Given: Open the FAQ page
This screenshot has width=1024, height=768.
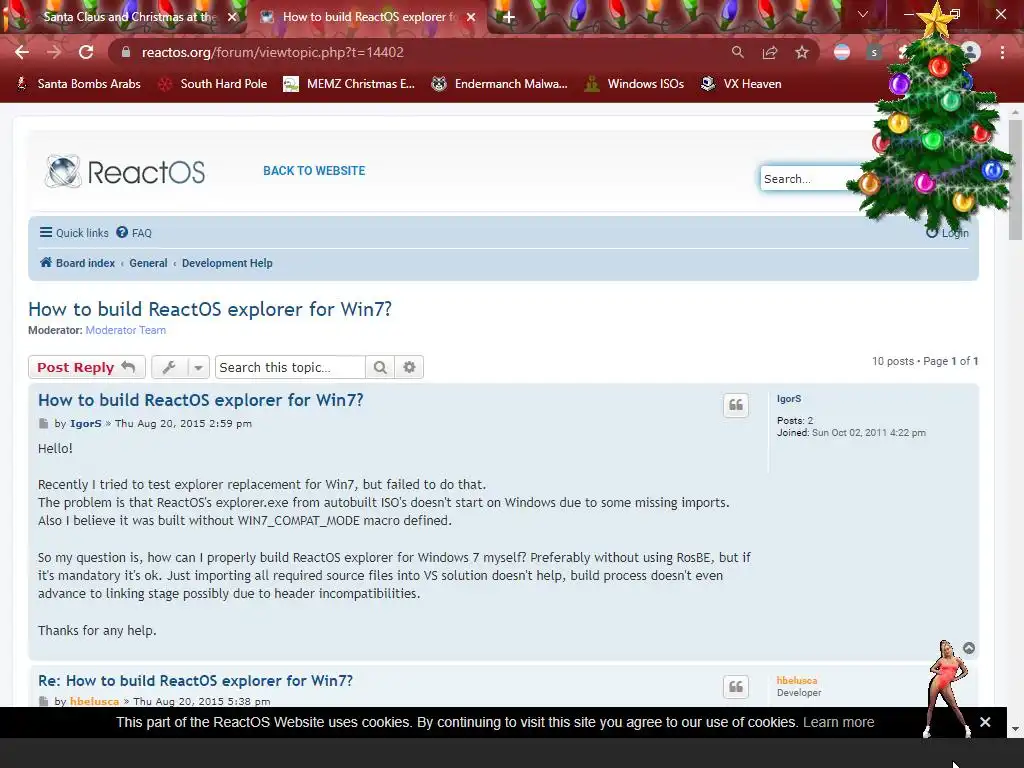Looking at the screenshot, I should [x=134, y=232].
